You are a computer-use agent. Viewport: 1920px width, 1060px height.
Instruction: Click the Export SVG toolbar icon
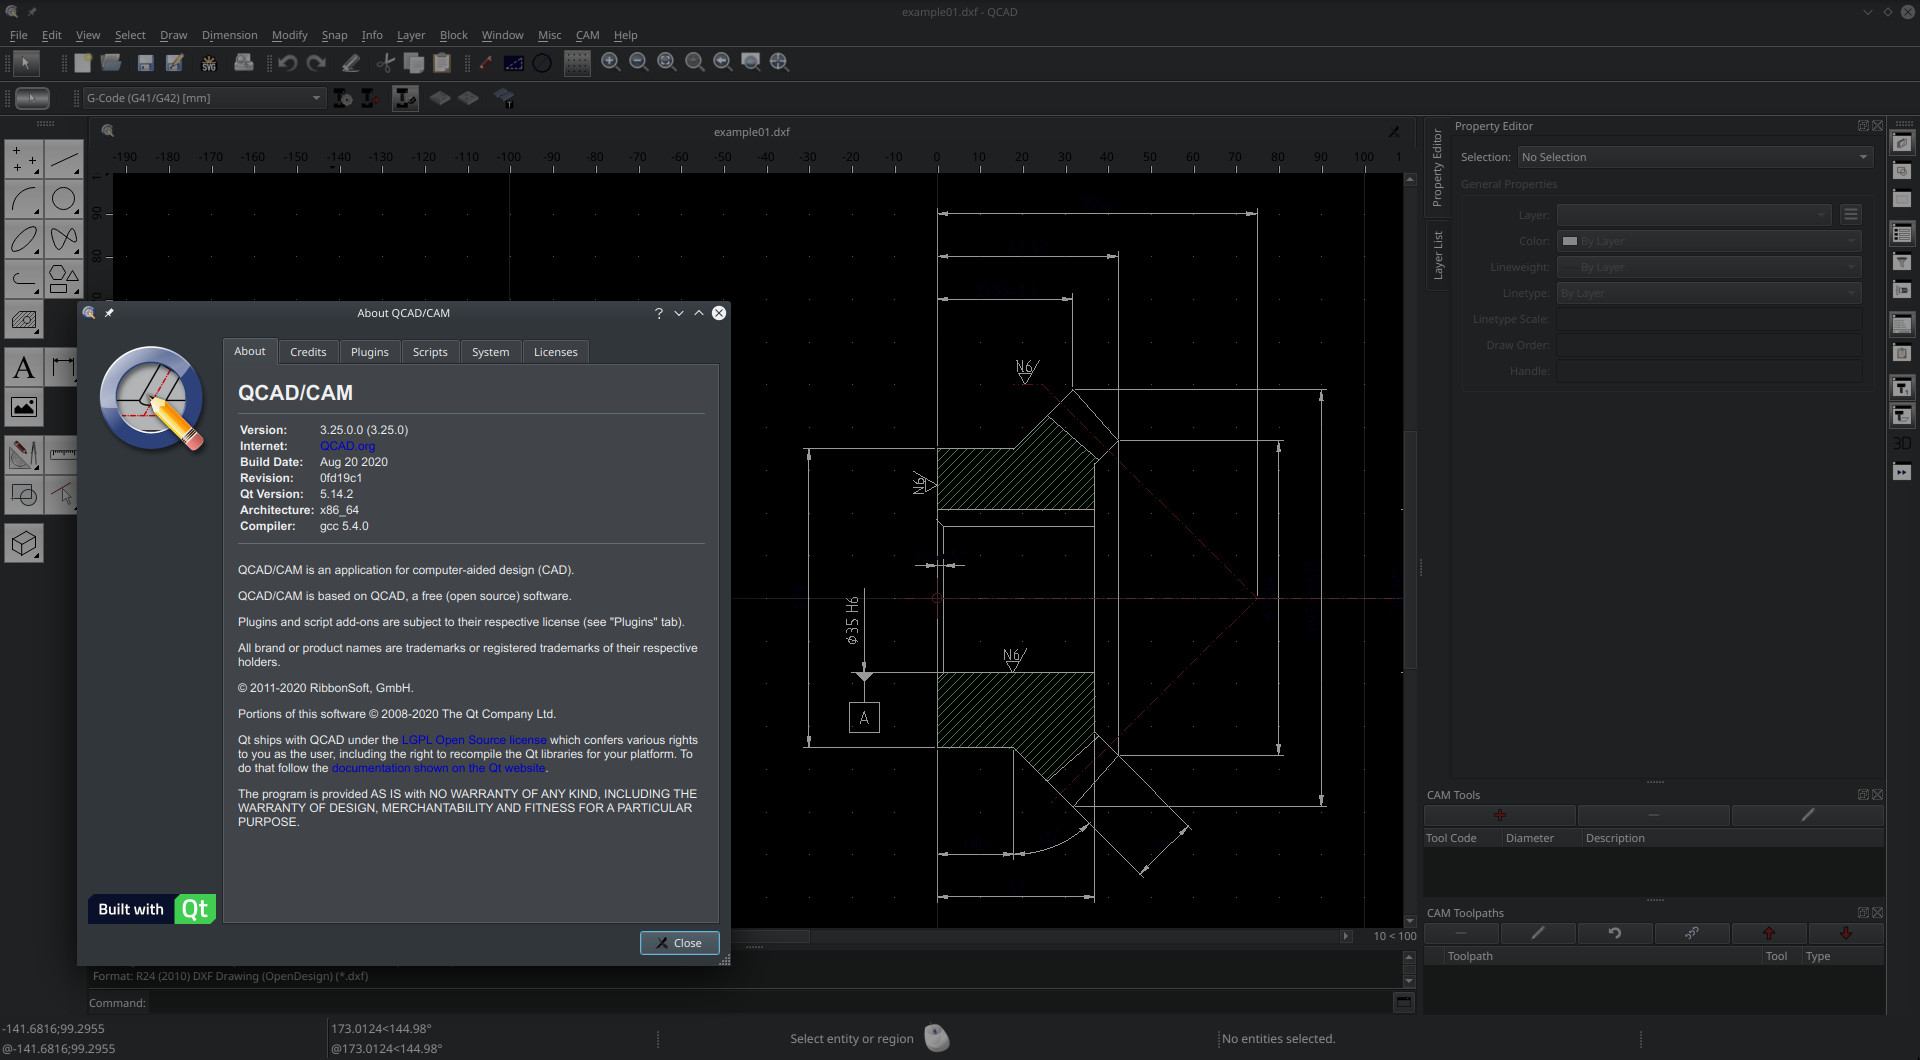[x=209, y=63]
